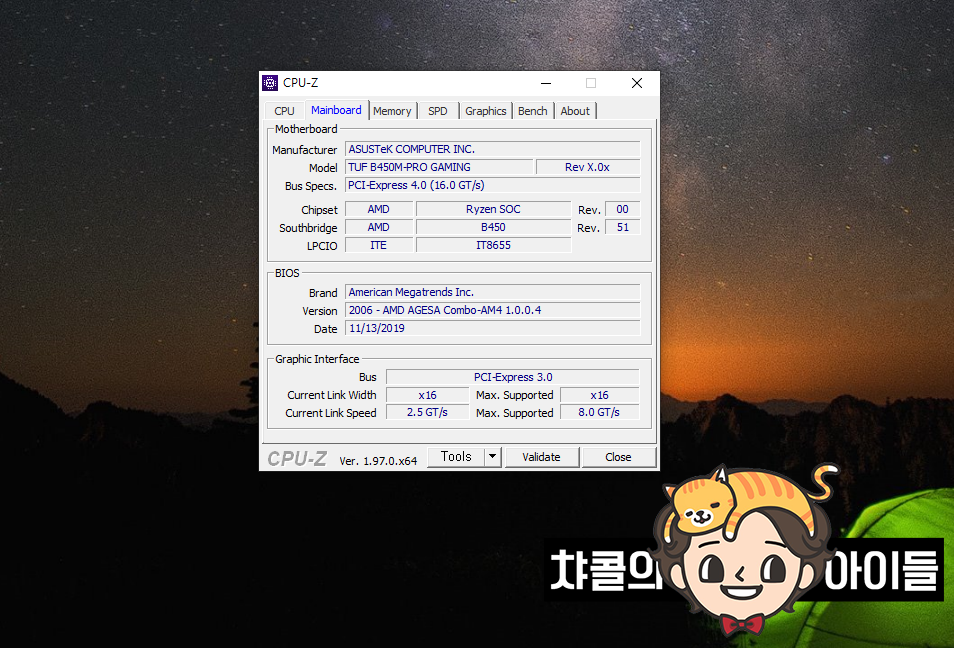Click the model value TUF B450M-PRO GAMING
The height and width of the screenshot is (648, 954).
pyautogui.click(x=439, y=167)
